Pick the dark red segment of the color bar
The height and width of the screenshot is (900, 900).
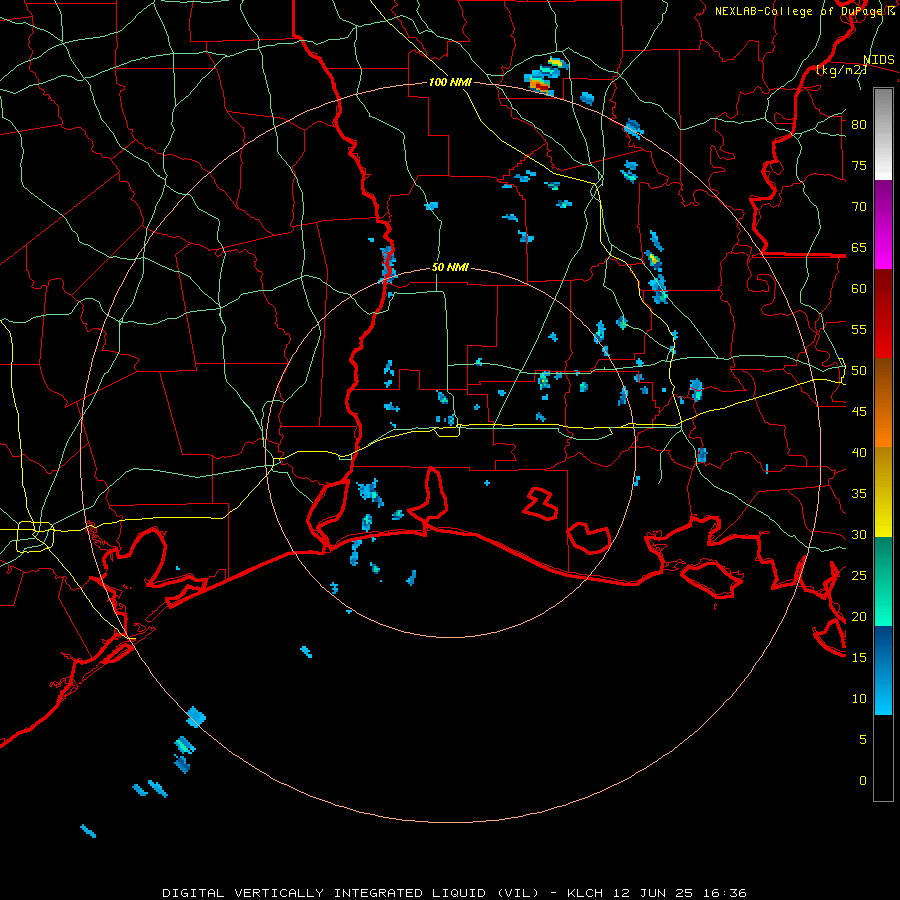[883, 314]
